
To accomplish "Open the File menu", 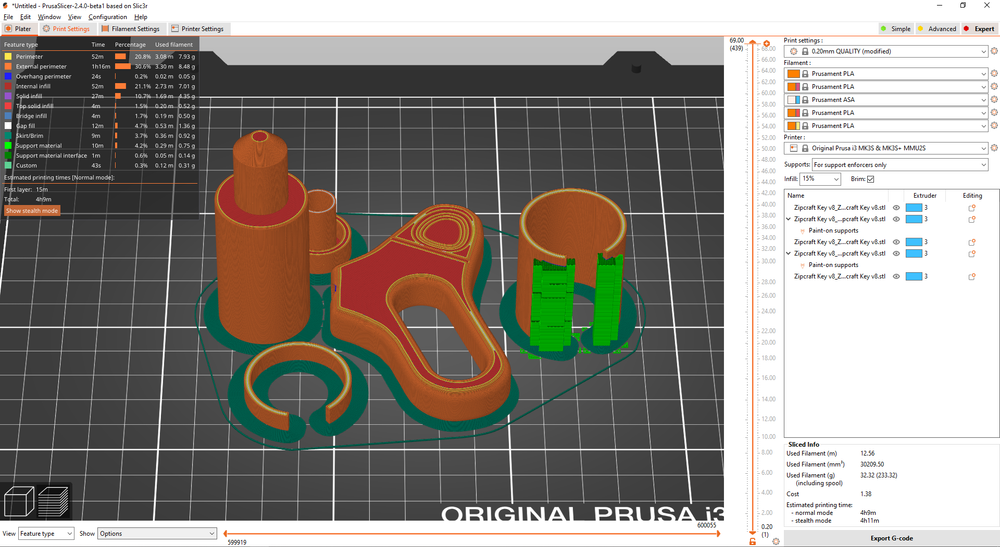I will coord(8,17).
